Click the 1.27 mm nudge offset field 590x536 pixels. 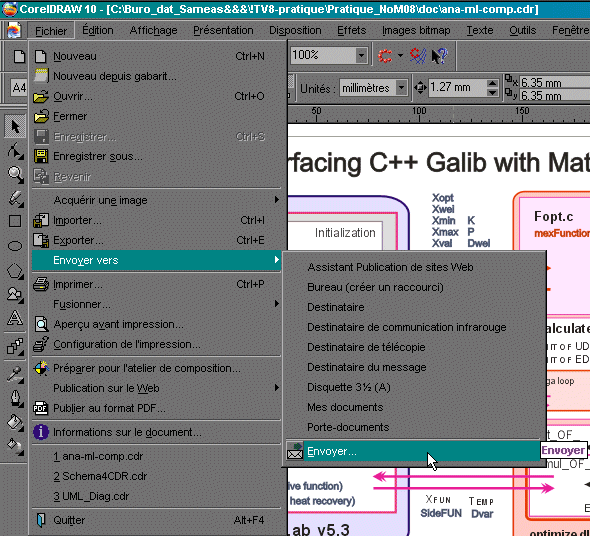point(457,88)
